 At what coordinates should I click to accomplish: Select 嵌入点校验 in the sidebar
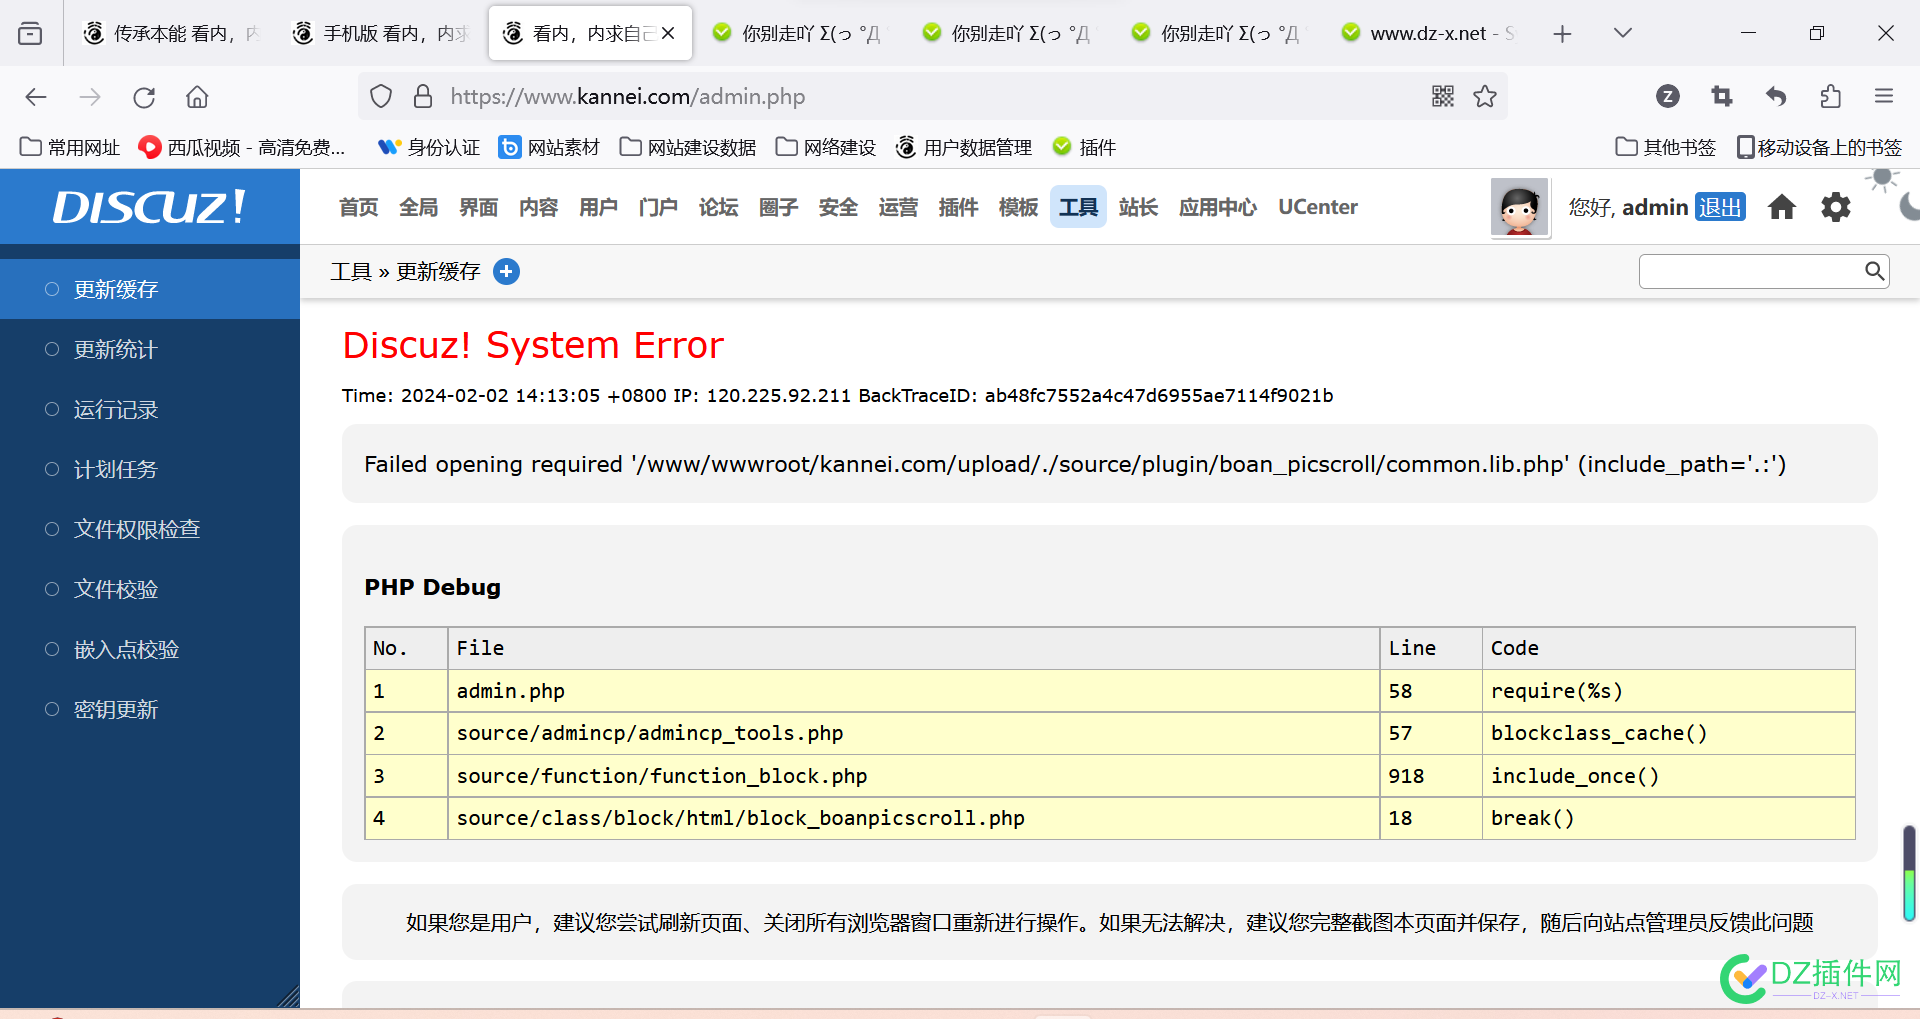[x=150, y=649]
